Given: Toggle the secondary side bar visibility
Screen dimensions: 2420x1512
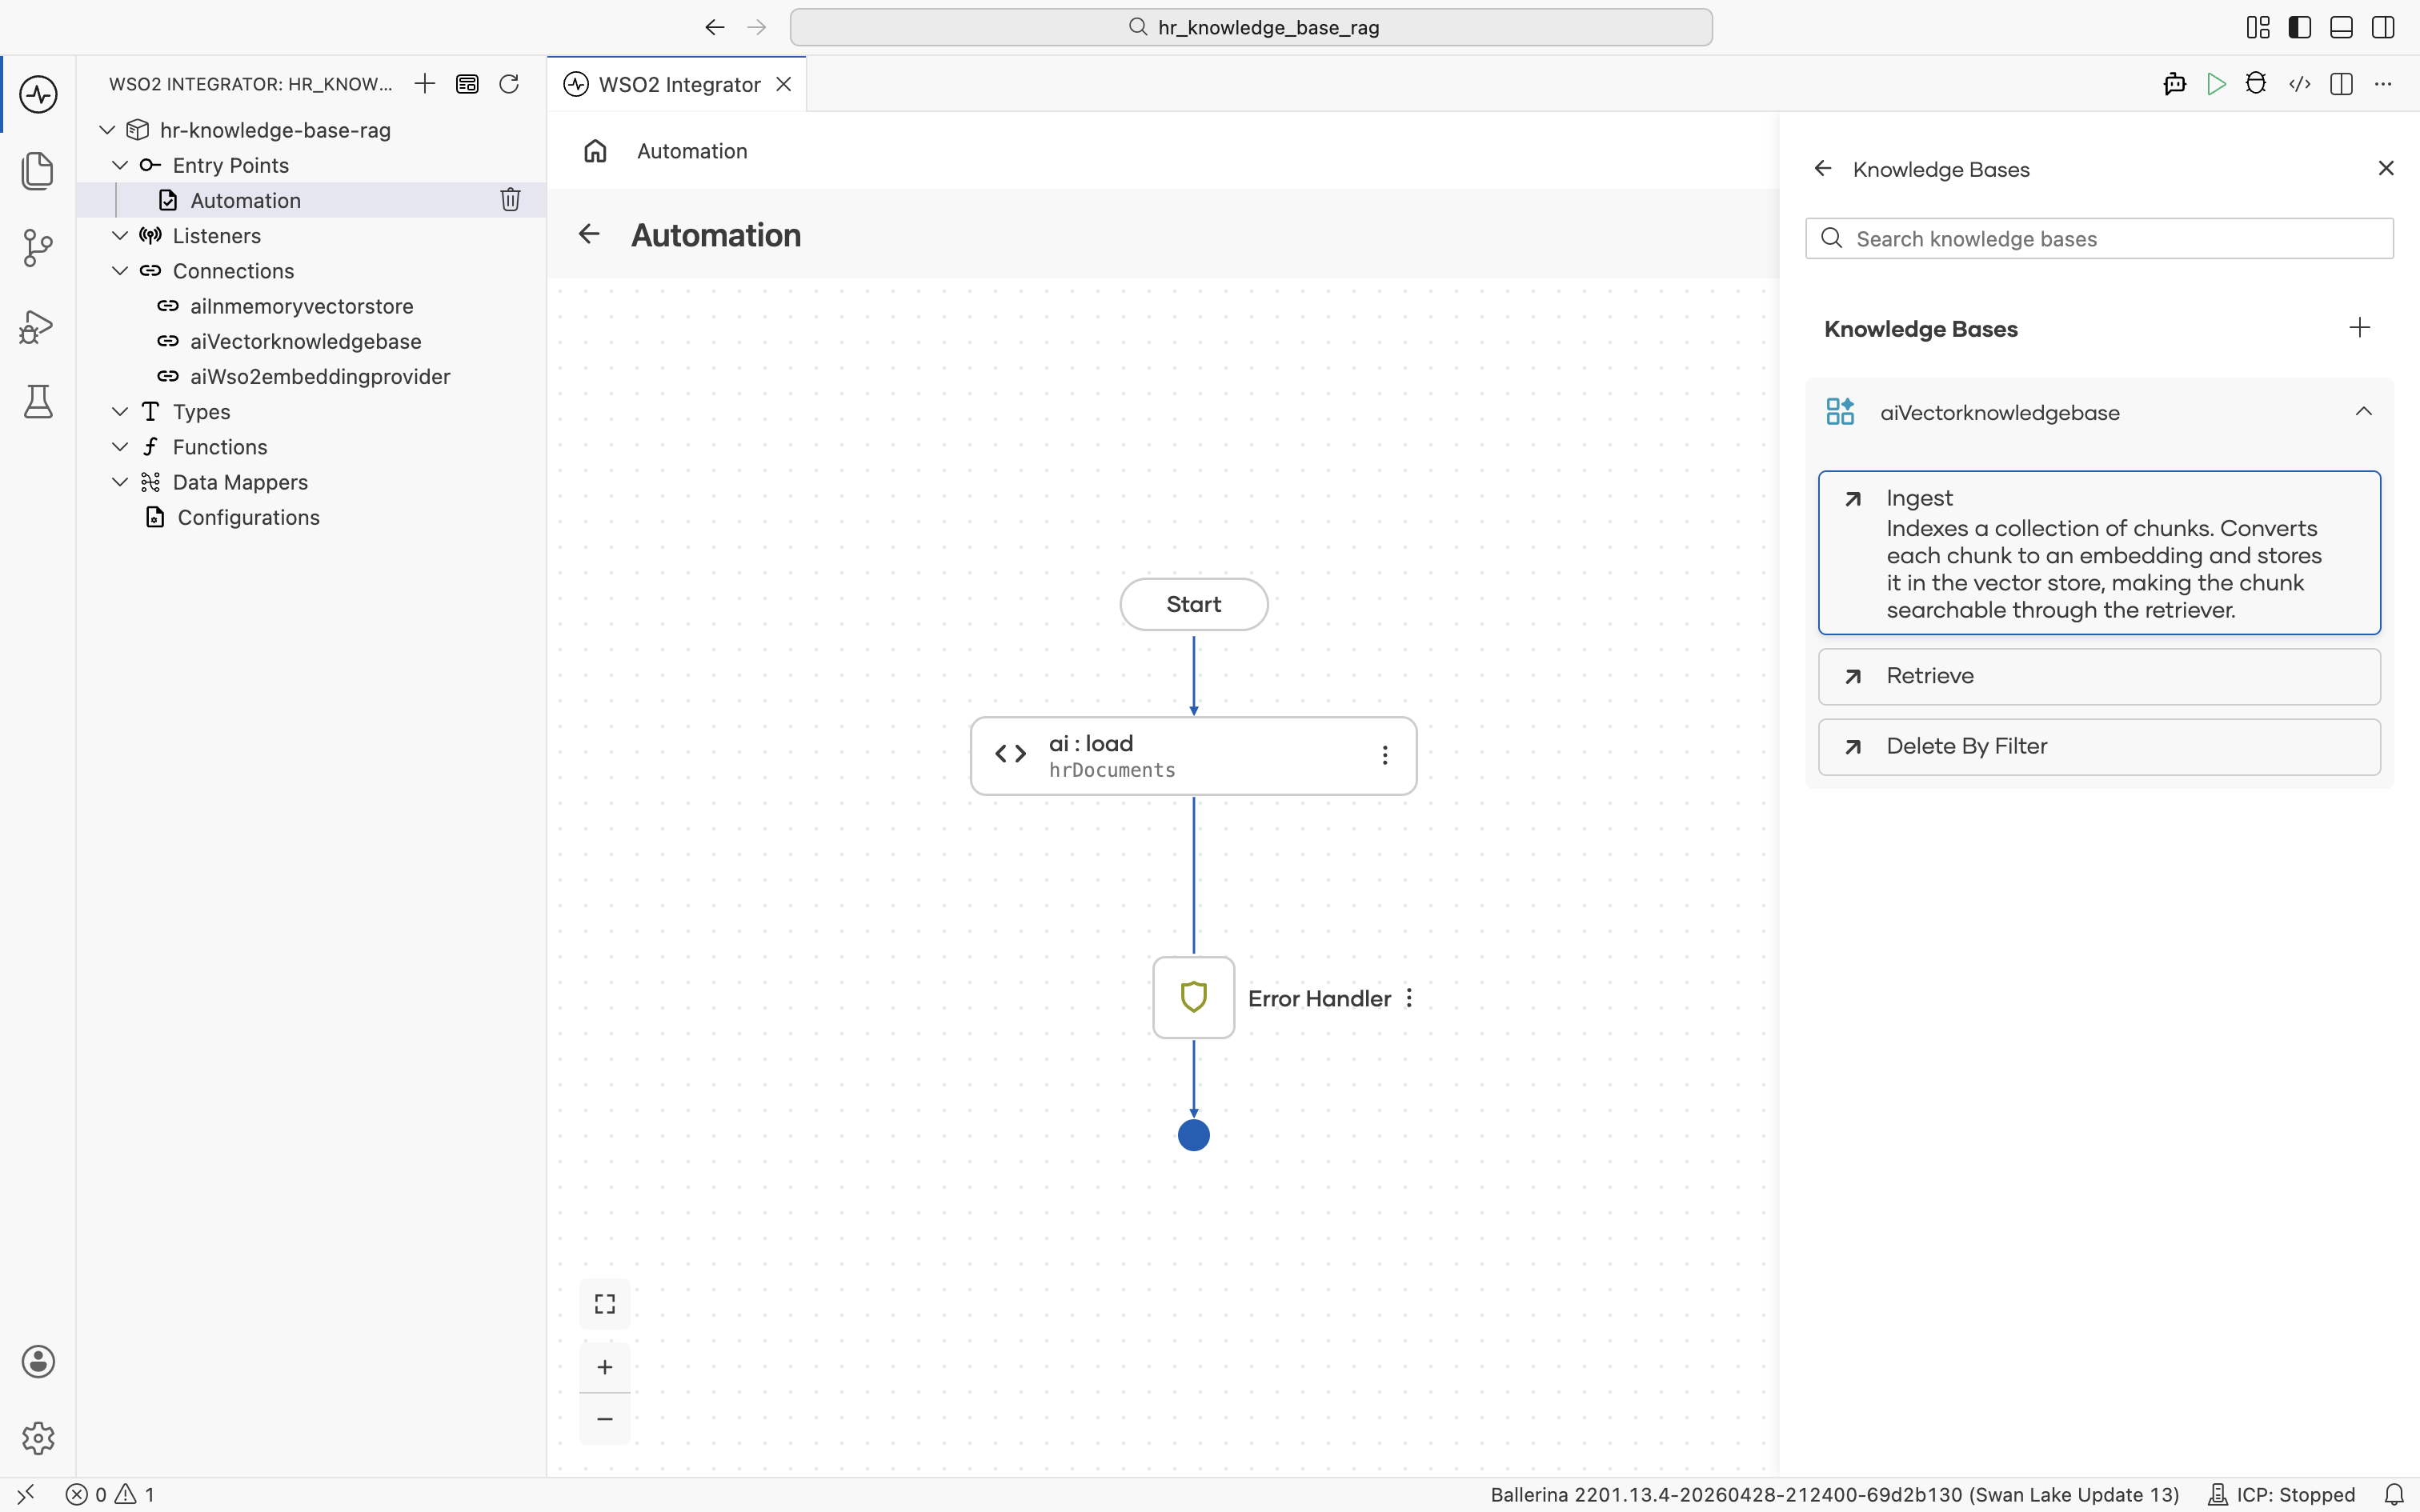Looking at the screenshot, I should click(x=2383, y=27).
